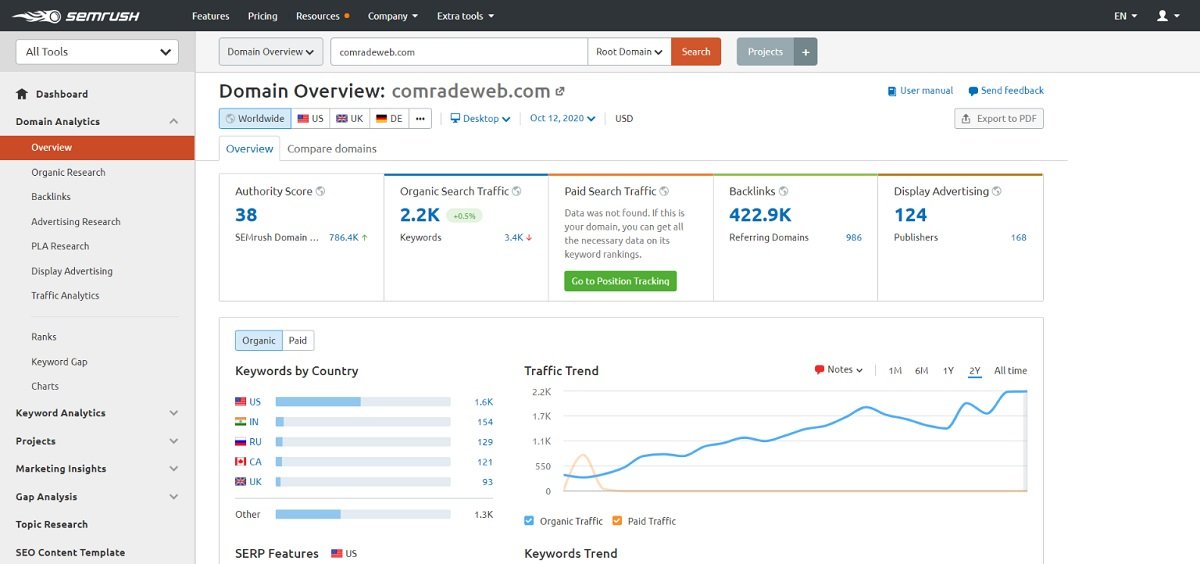Select the DE database filter
The height and width of the screenshot is (564, 1200).
click(390, 118)
